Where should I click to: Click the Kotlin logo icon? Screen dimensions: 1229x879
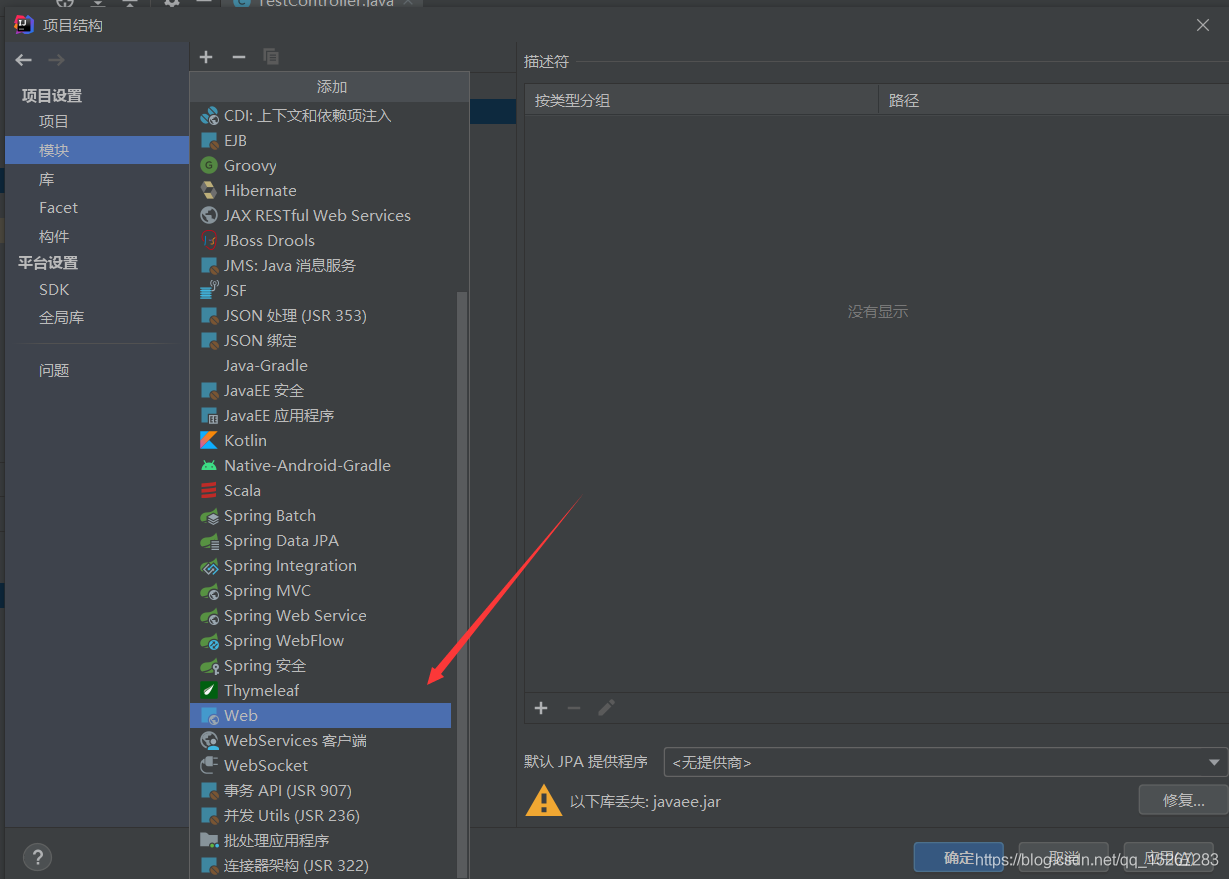(209, 441)
